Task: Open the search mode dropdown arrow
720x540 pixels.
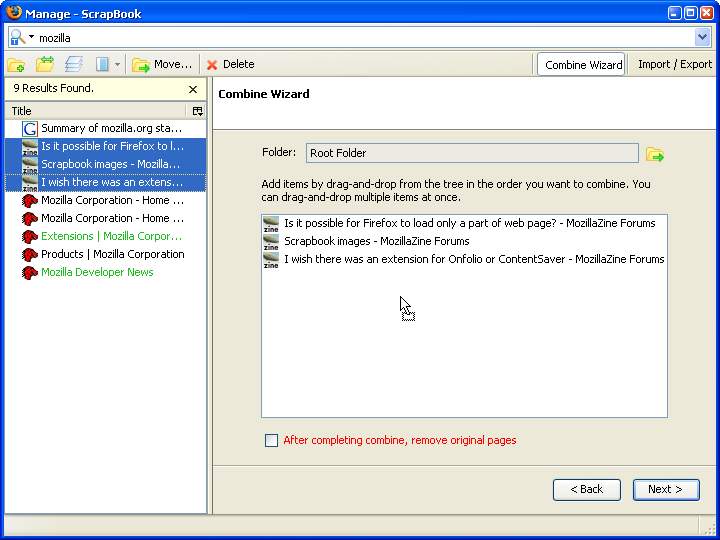Action: coord(31,36)
